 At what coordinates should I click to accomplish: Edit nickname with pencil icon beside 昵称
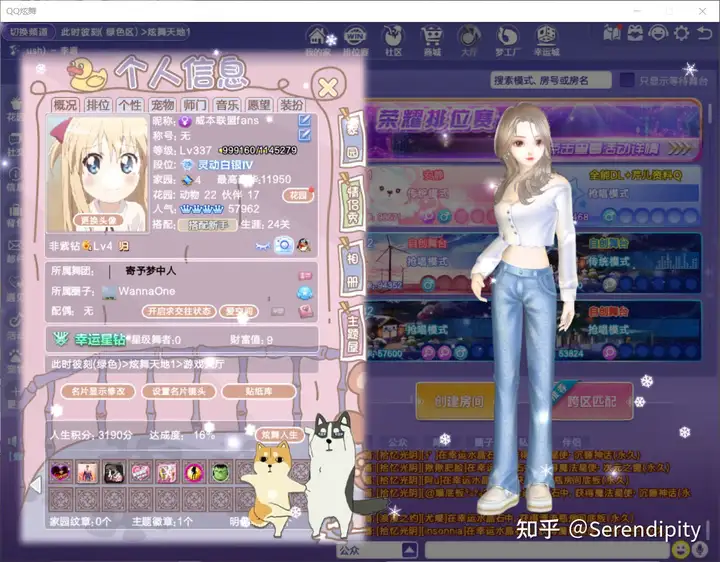(x=304, y=120)
